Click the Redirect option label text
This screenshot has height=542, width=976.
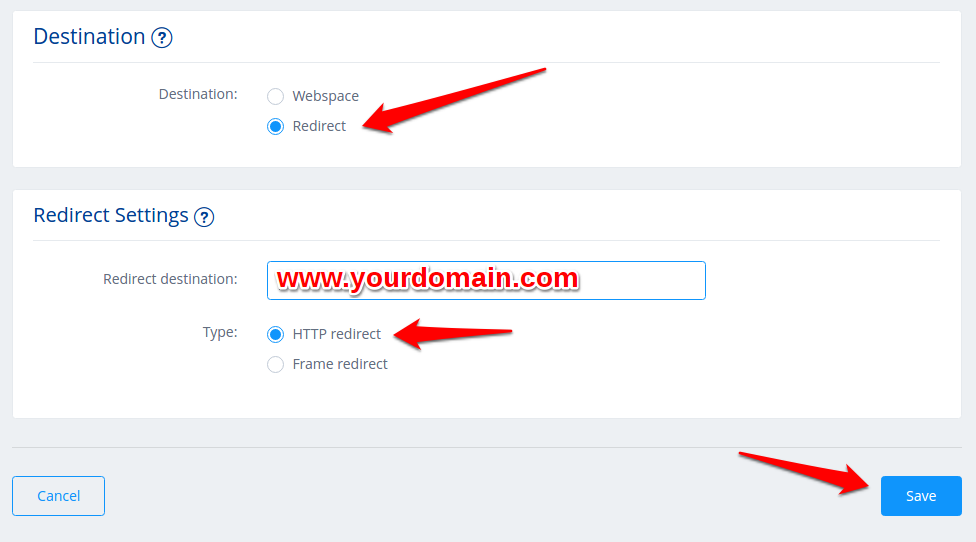pyautogui.click(x=319, y=126)
